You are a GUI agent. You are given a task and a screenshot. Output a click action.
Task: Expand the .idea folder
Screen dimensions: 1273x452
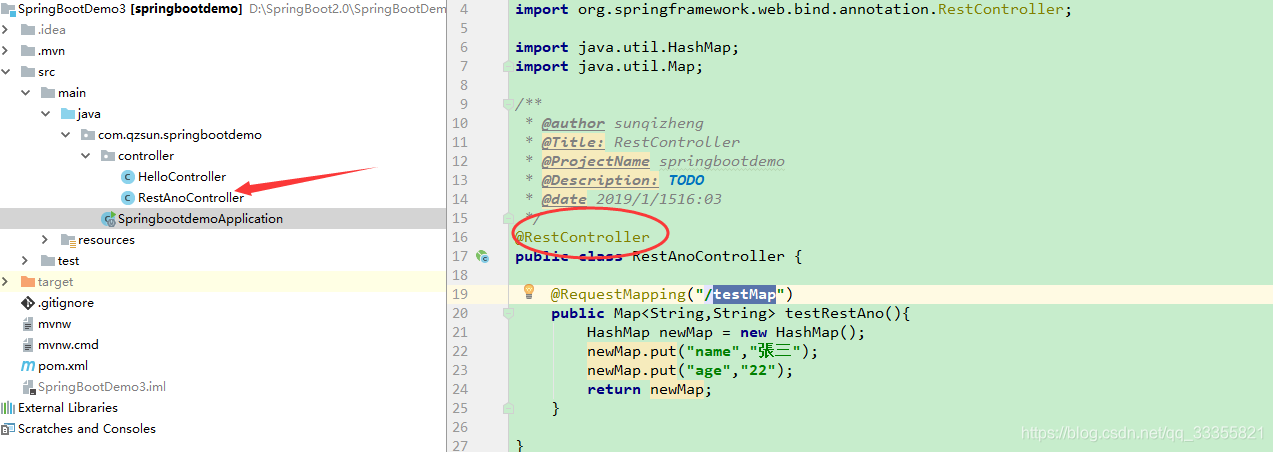6,30
